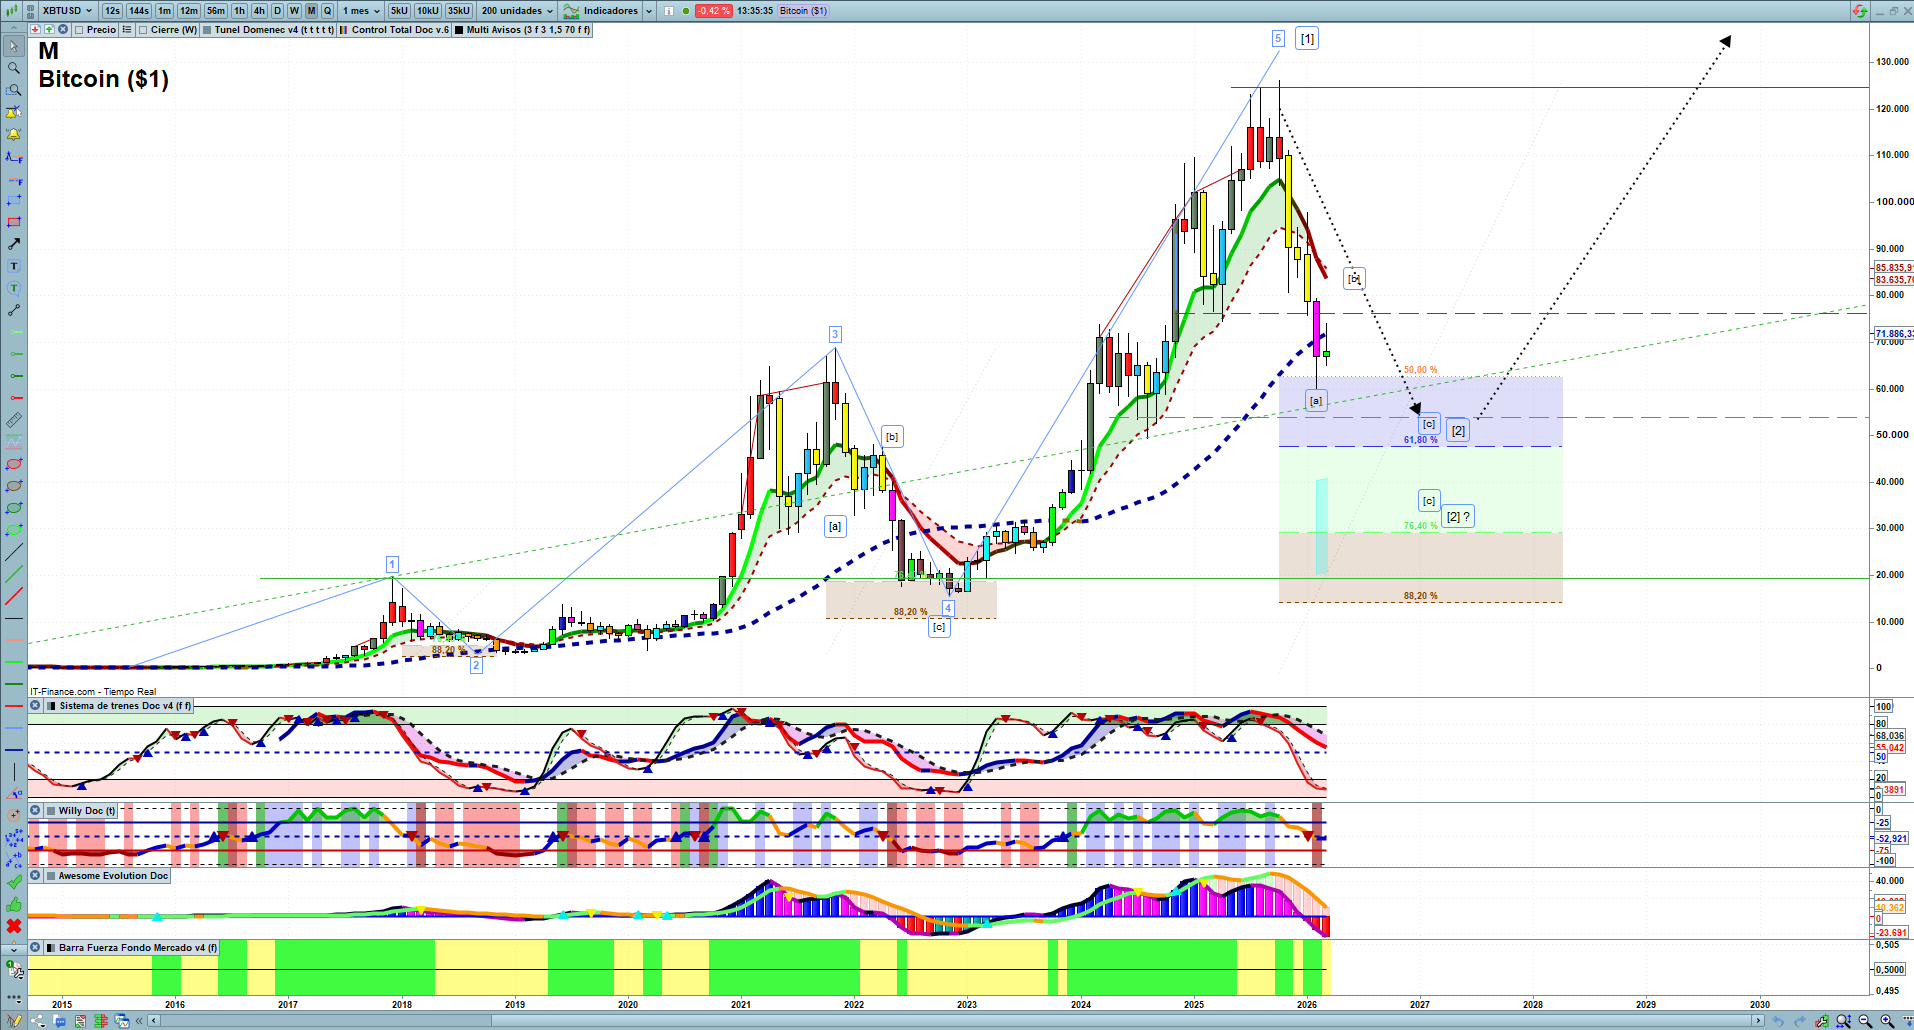Toggle the Precio checkbox

tap(79, 30)
